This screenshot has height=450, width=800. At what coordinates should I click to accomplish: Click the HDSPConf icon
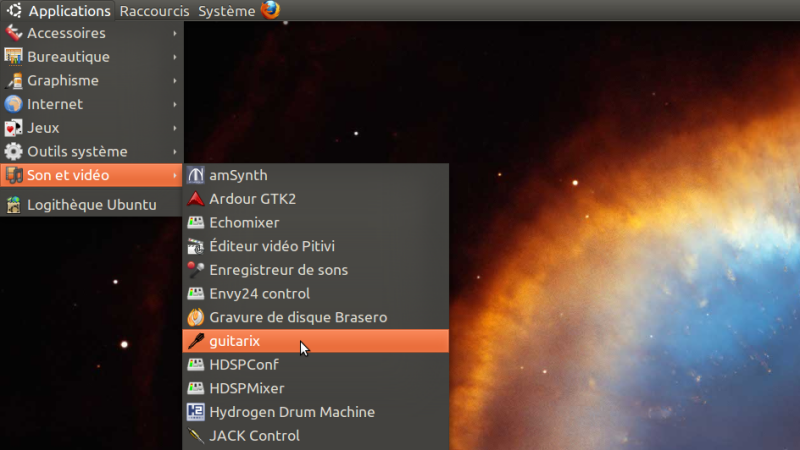(x=195, y=365)
